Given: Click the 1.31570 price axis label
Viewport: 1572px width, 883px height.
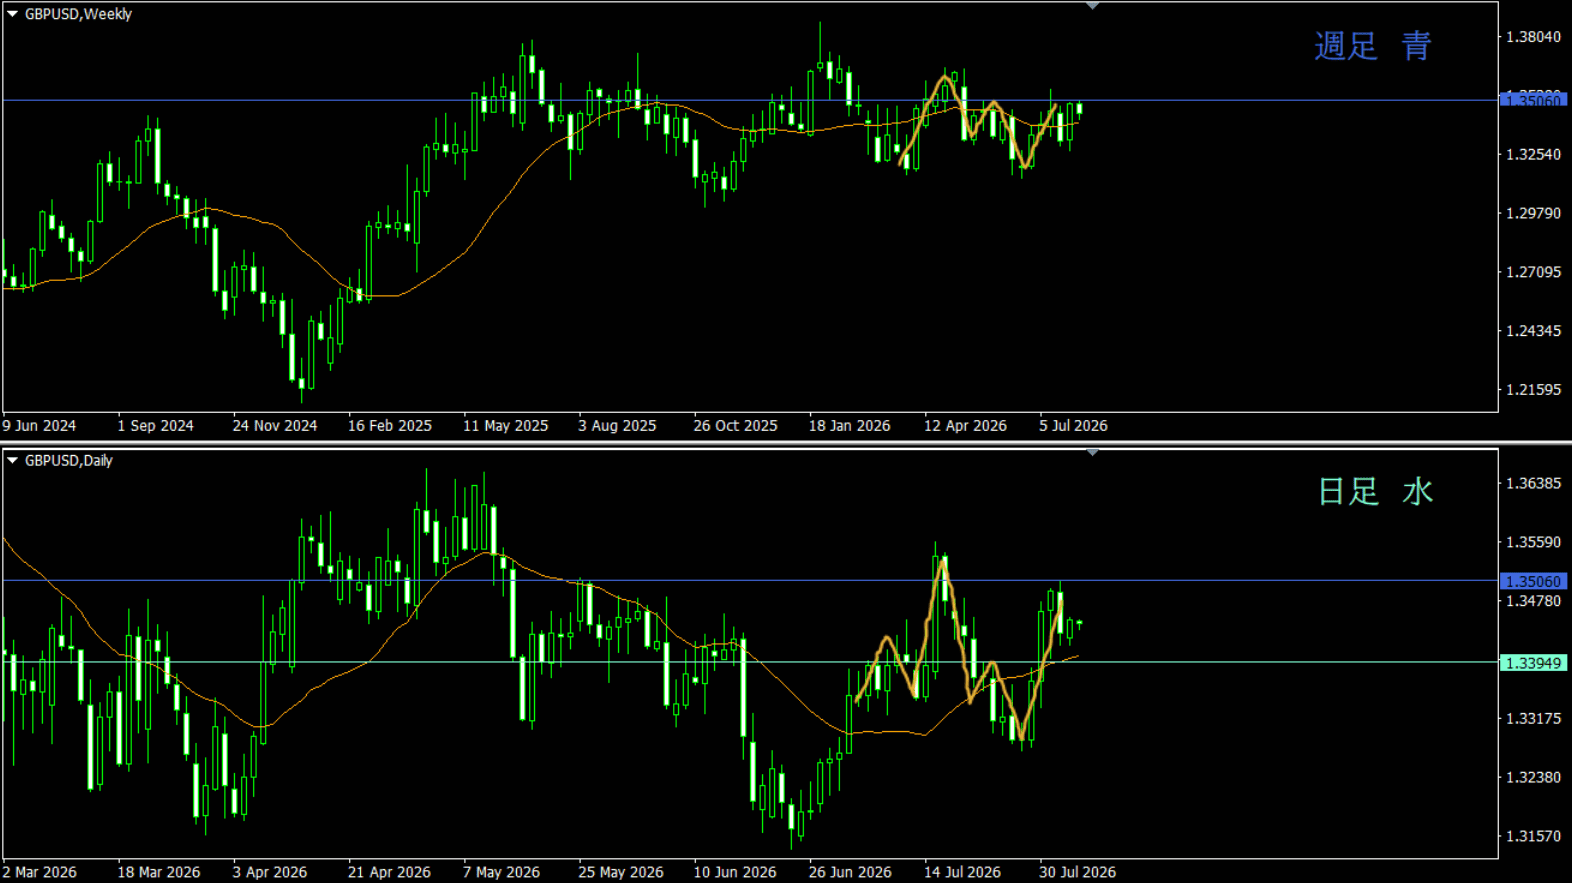Looking at the screenshot, I should (1533, 837).
